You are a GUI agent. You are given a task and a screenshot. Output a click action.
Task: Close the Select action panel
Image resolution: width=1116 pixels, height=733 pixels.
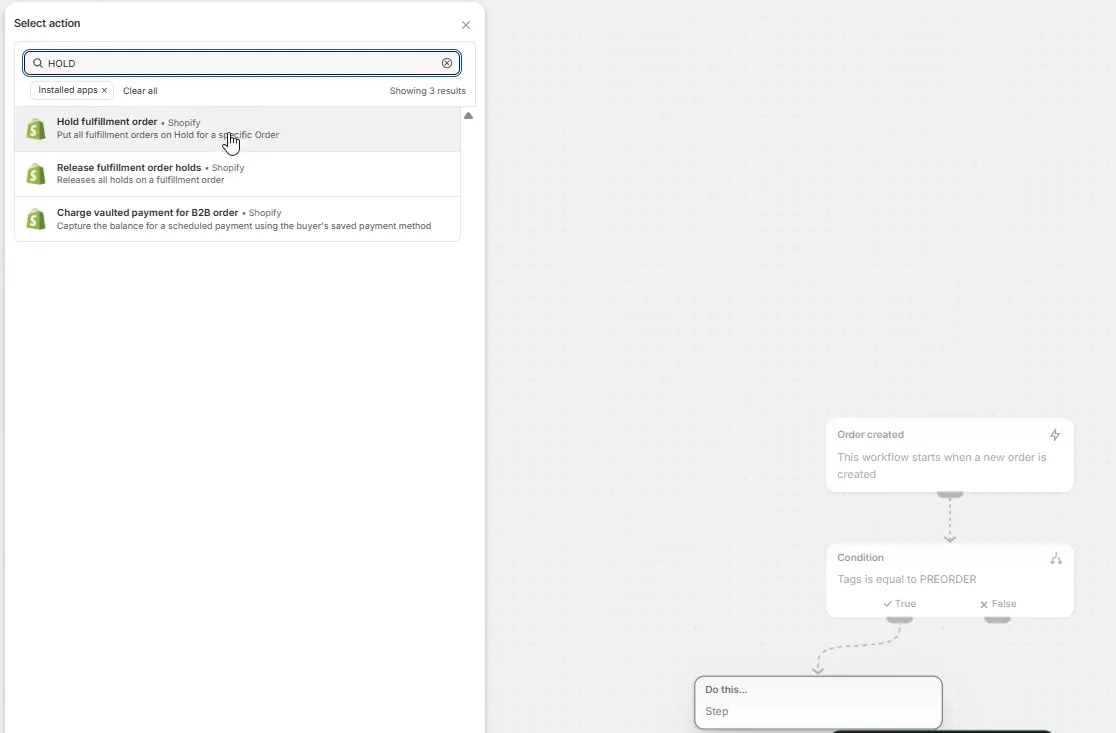[x=465, y=25]
